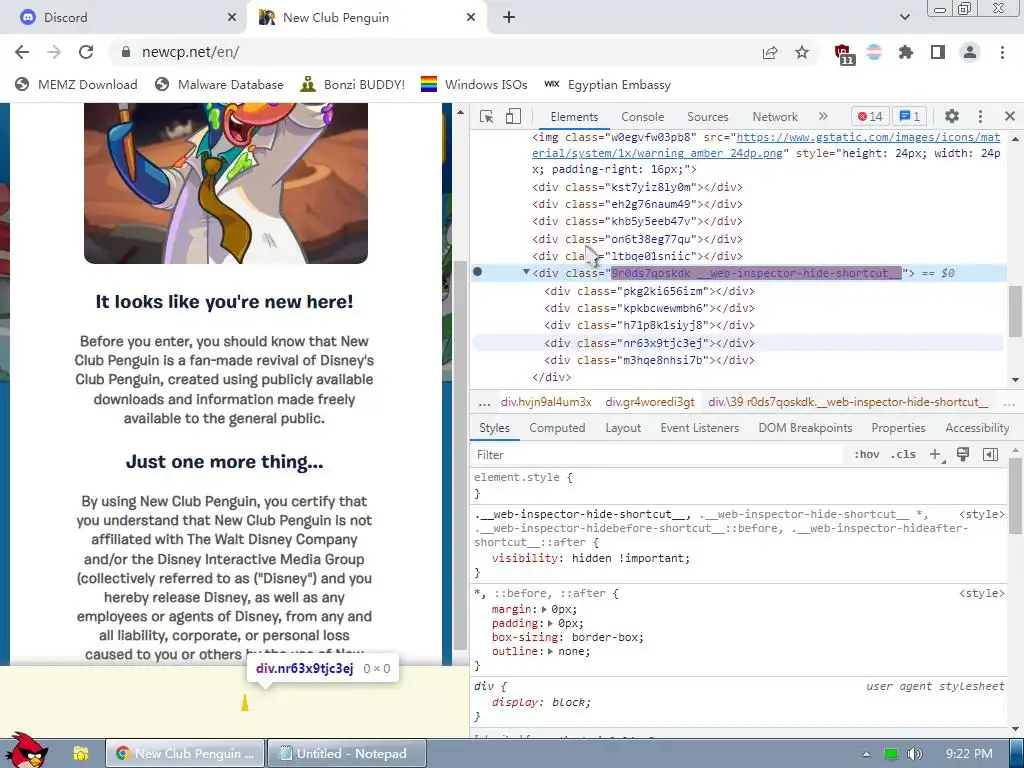The image size is (1024, 768).
Task: Open the Accessibility tab
Action: click(977, 428)
